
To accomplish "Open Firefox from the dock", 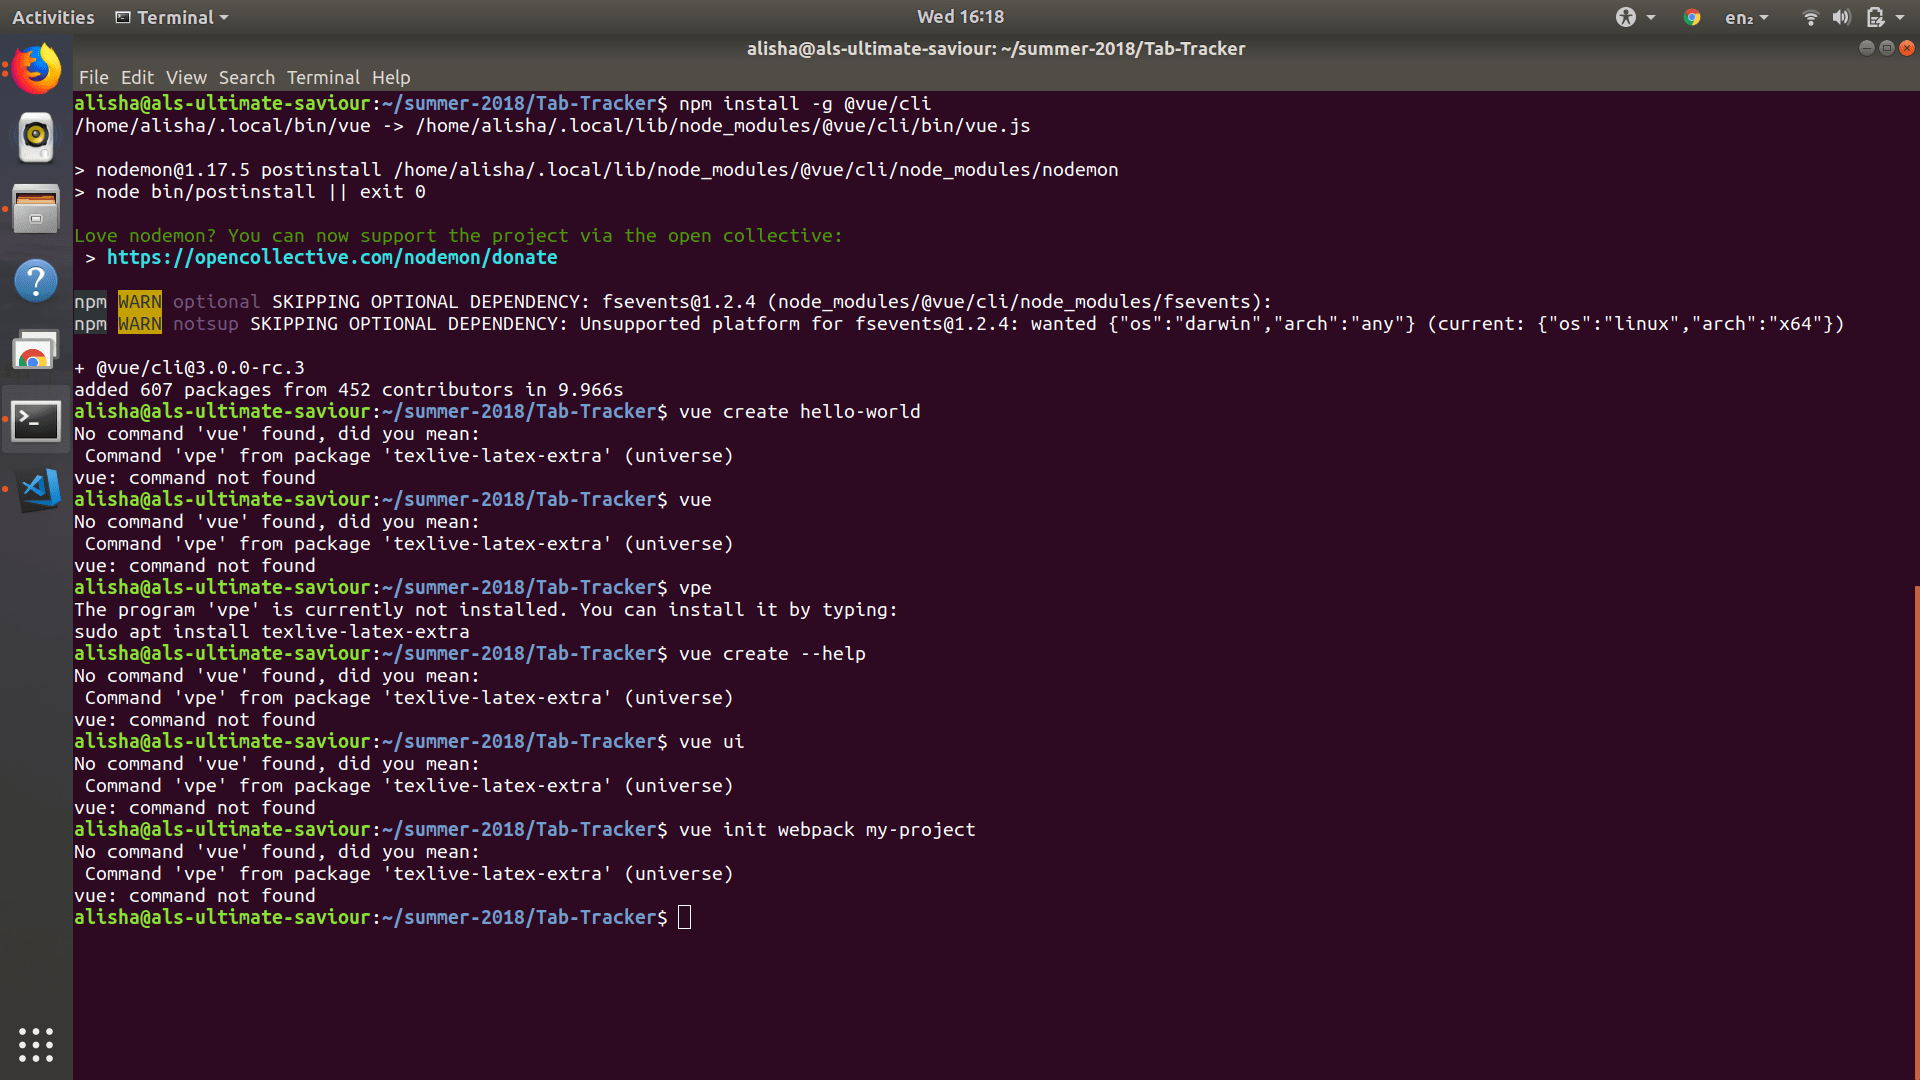I will 37,68.
